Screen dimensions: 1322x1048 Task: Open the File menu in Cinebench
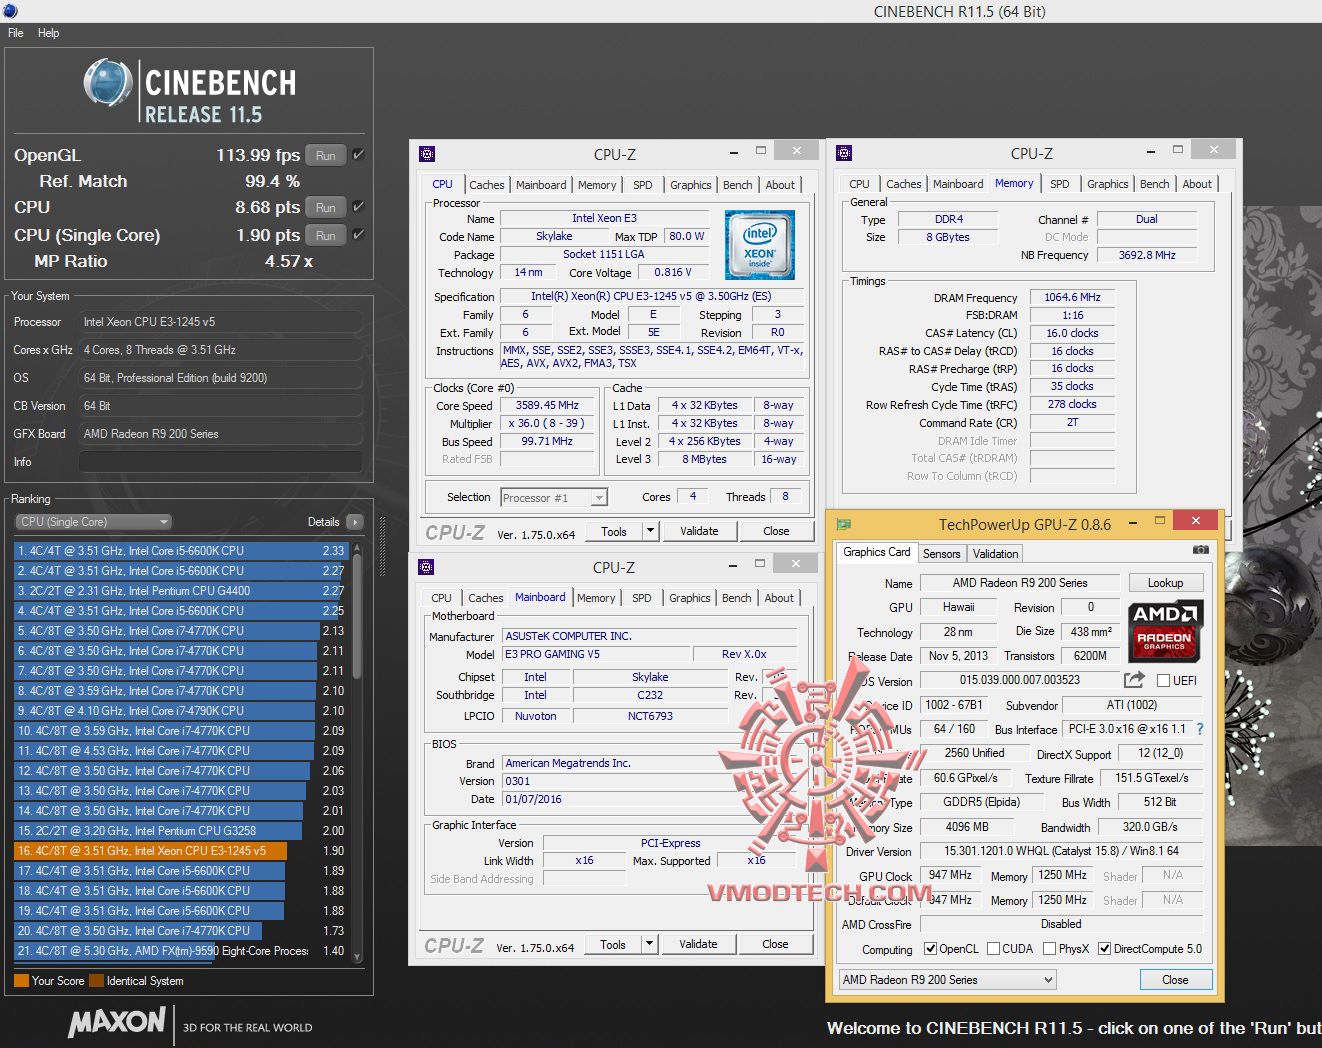pyautogui.click(x=16, y=33)
